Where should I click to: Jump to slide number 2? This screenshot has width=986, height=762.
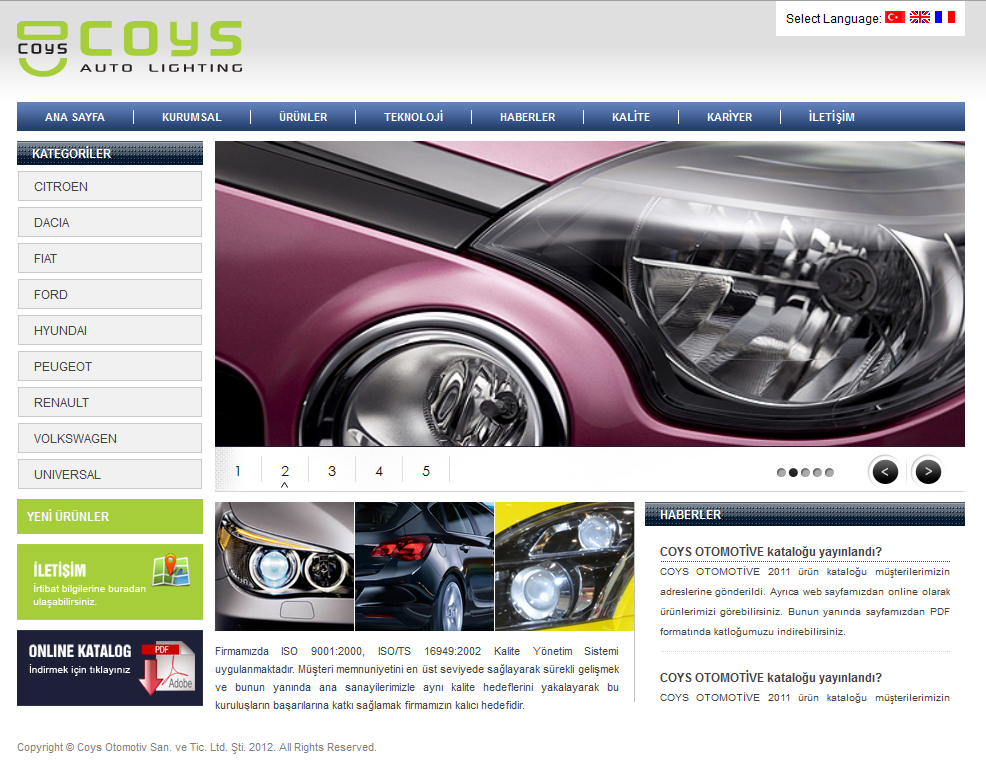coord(285,471)
